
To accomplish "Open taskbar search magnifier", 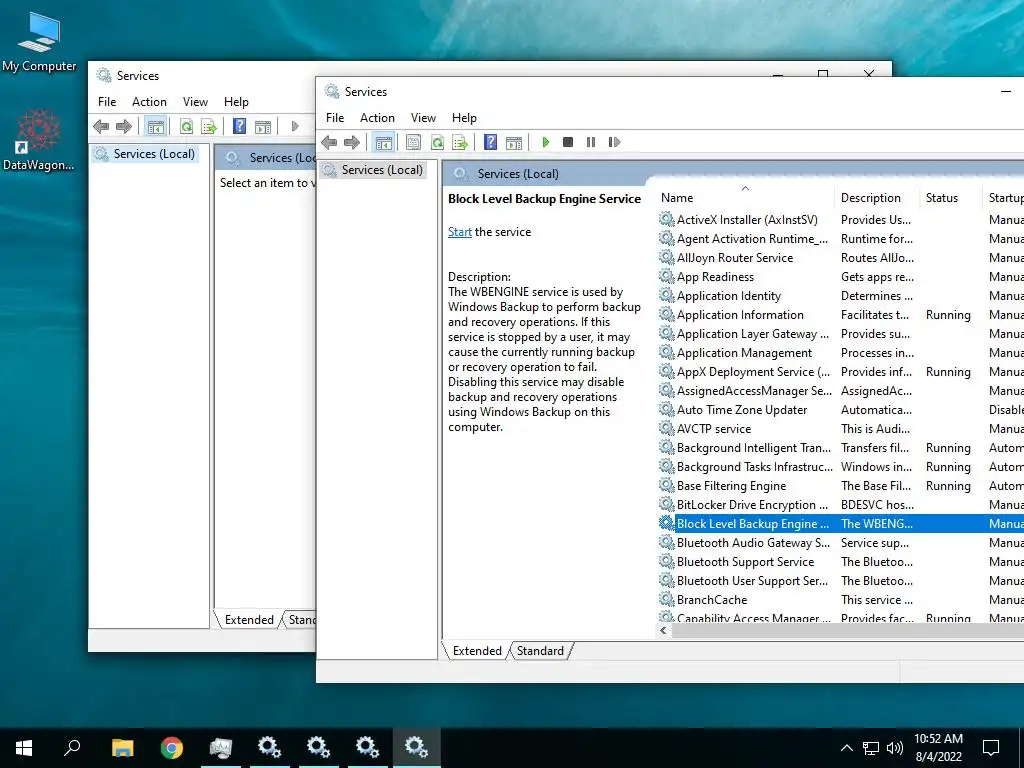I will [x=72, y=748].
